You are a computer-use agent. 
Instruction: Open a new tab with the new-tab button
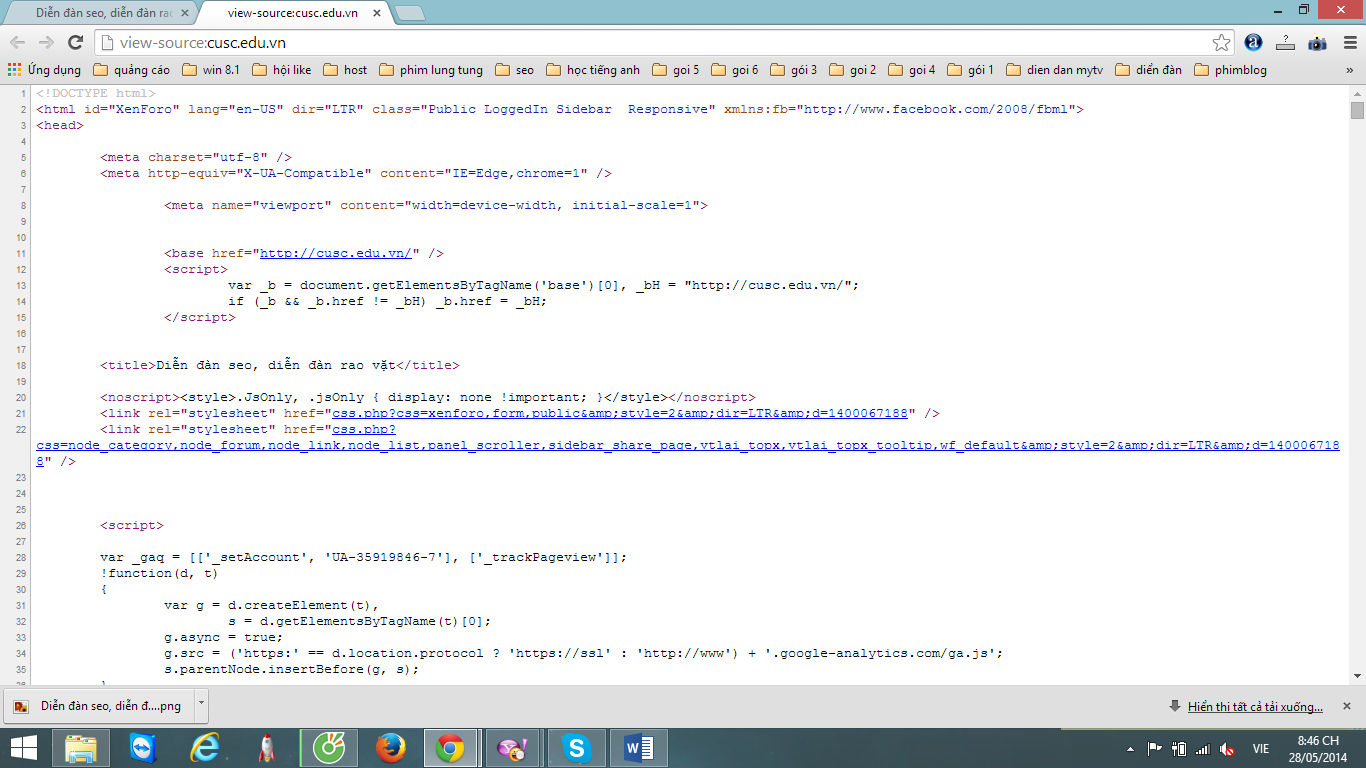point(409,13)
